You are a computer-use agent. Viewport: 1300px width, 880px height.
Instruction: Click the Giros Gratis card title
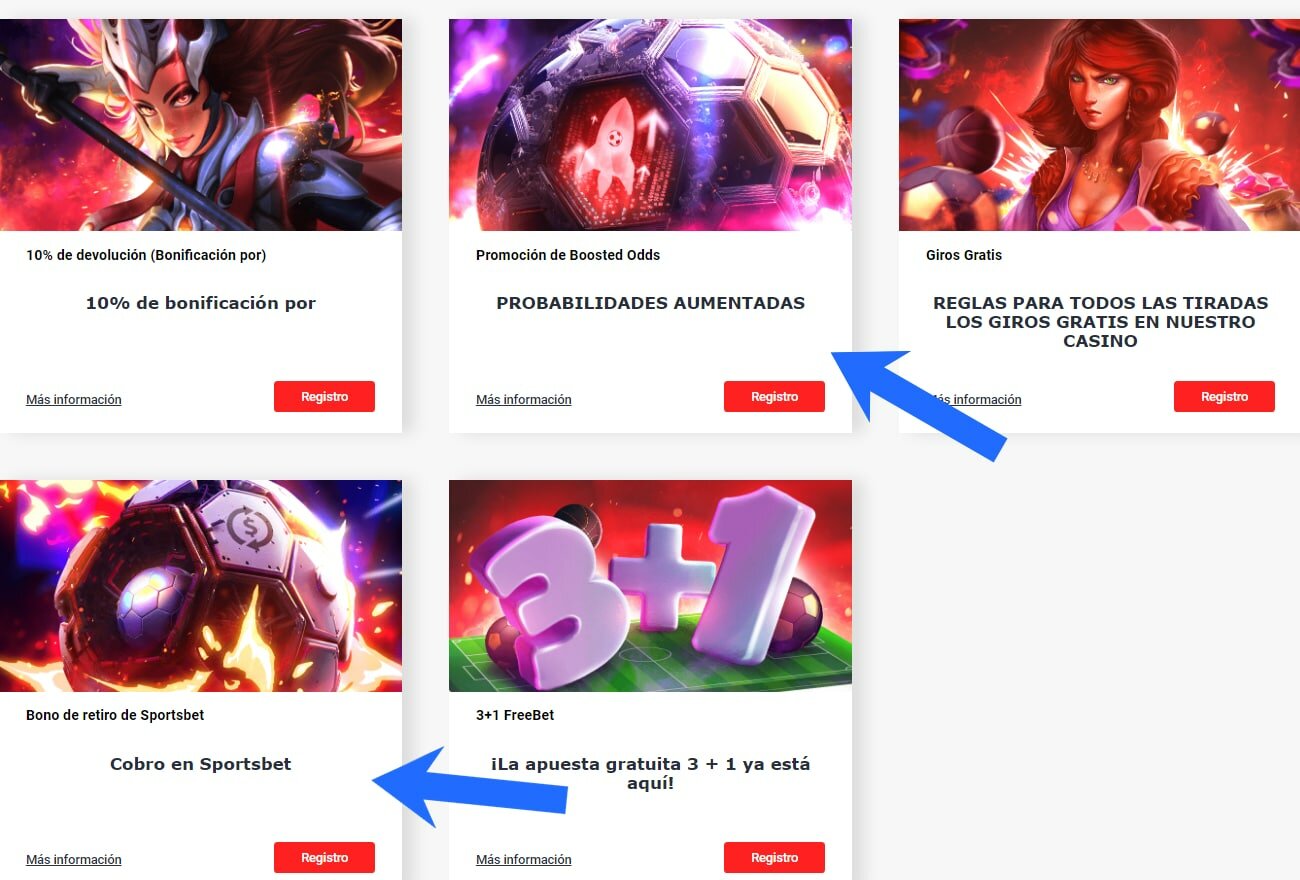(964, 255)
